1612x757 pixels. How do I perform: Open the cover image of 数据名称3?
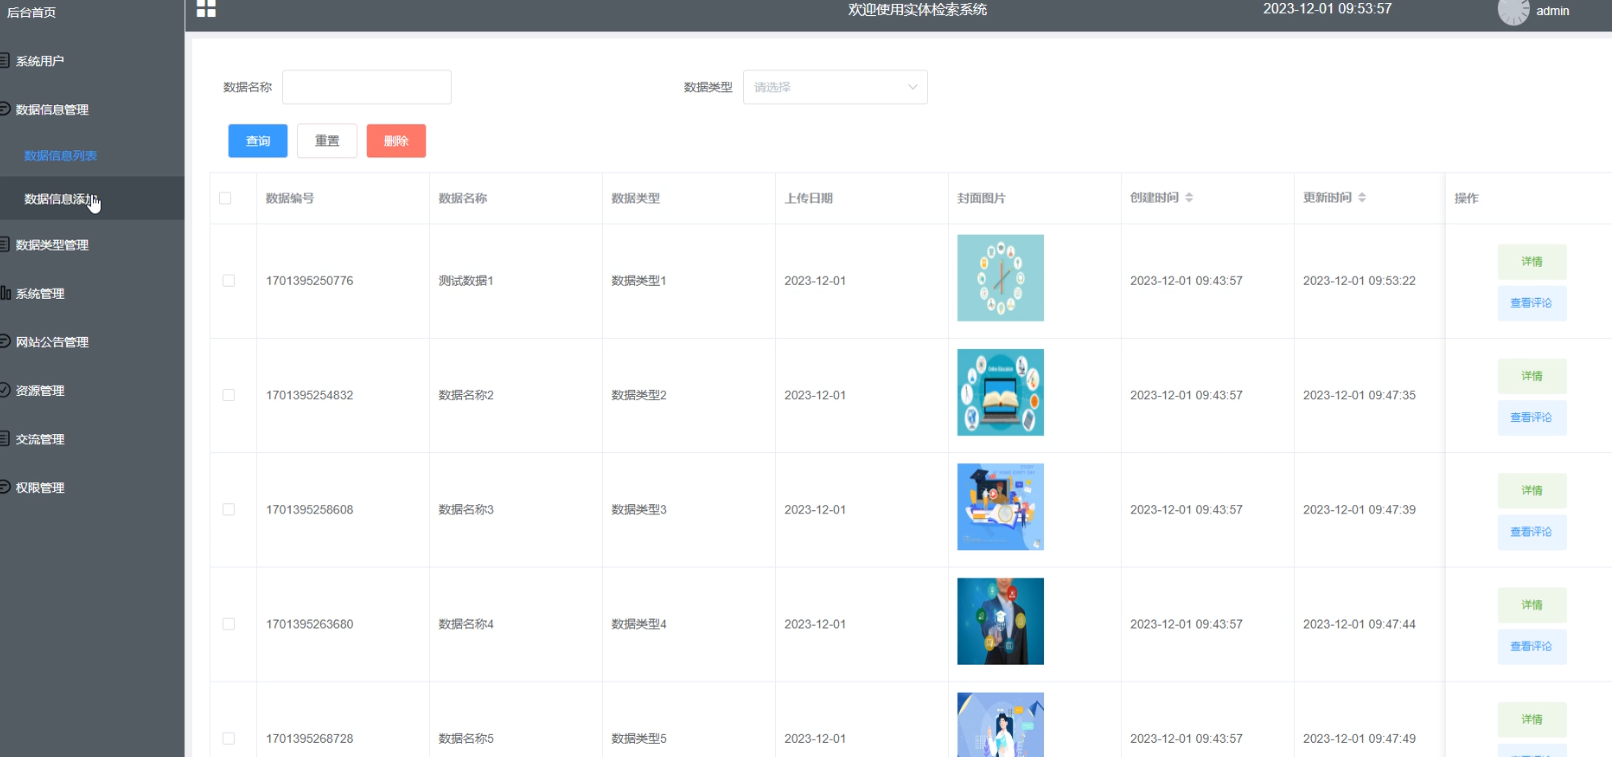[1000, 507]
